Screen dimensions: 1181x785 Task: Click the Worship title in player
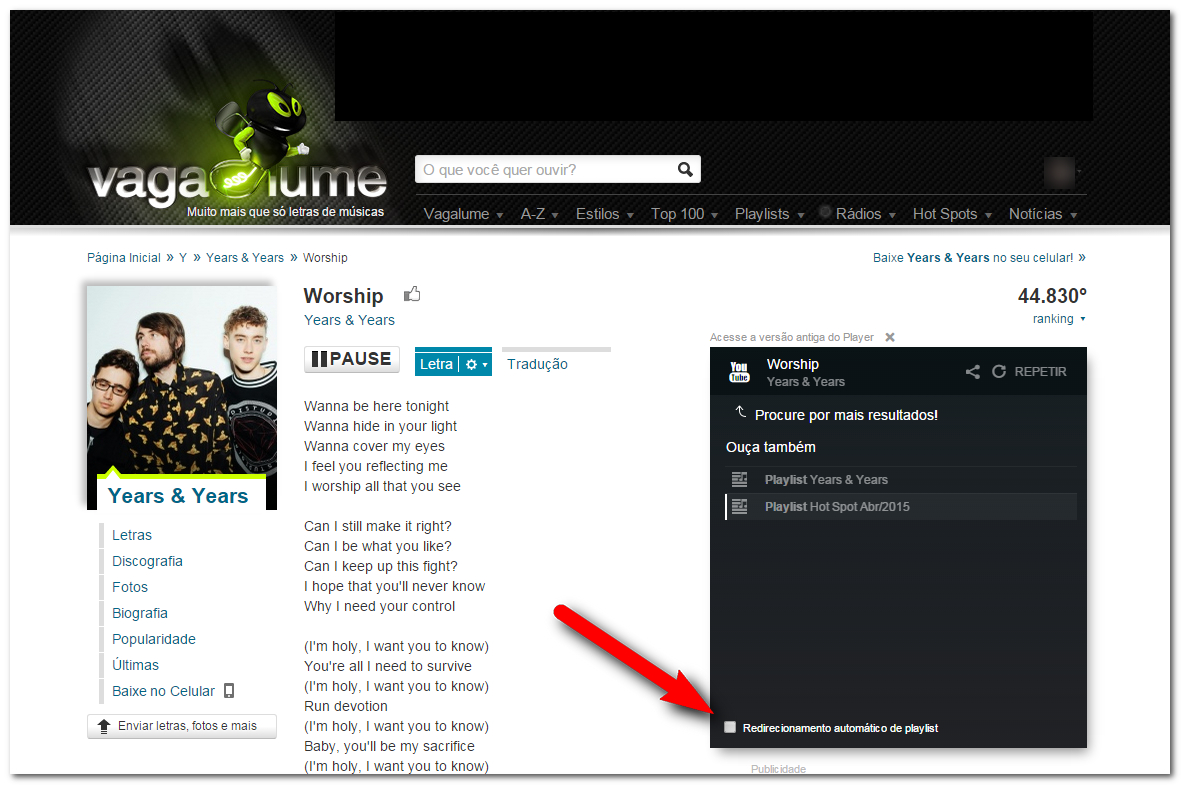792,364
